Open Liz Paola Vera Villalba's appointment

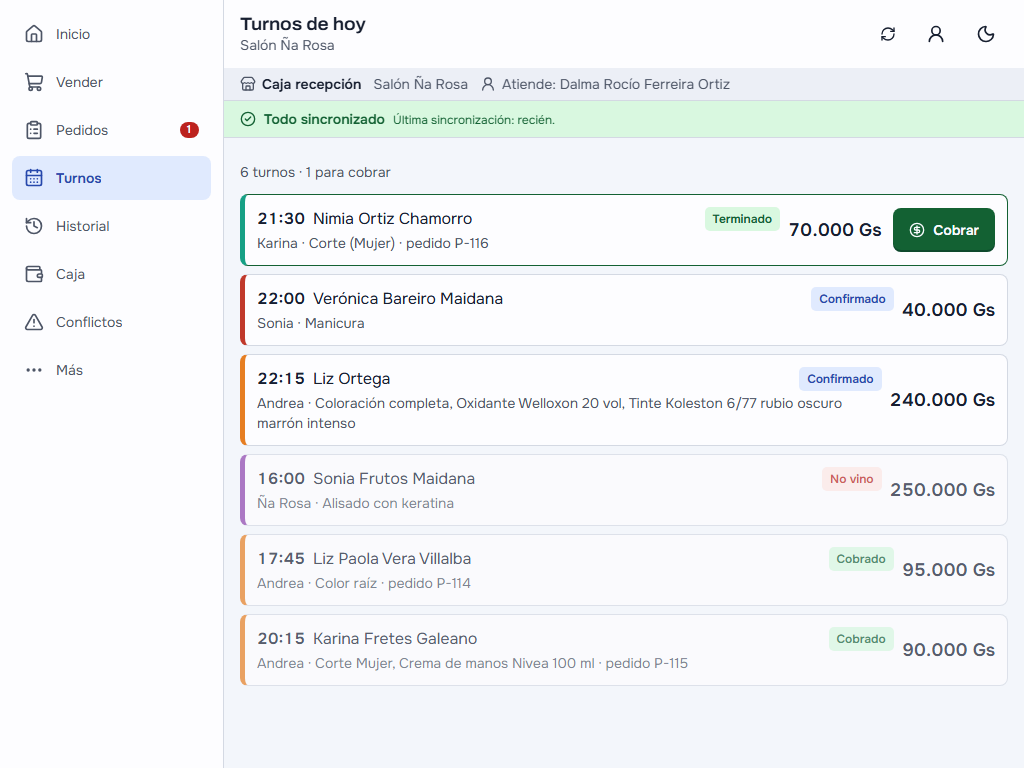pyautogui.click(x=624, y=570)
